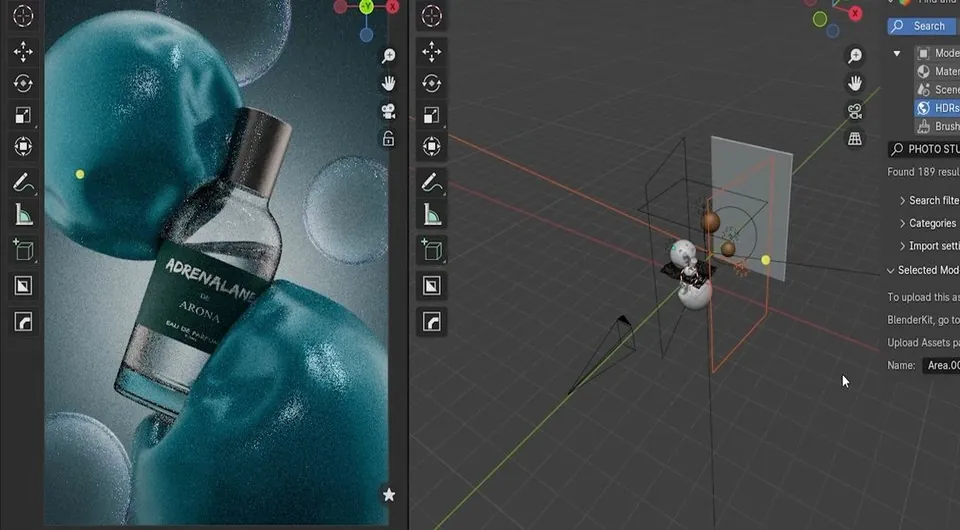Click the green axis circle on right viewport gizmo
The height and width of the screenshot is (530, 960).
[820, 19]
